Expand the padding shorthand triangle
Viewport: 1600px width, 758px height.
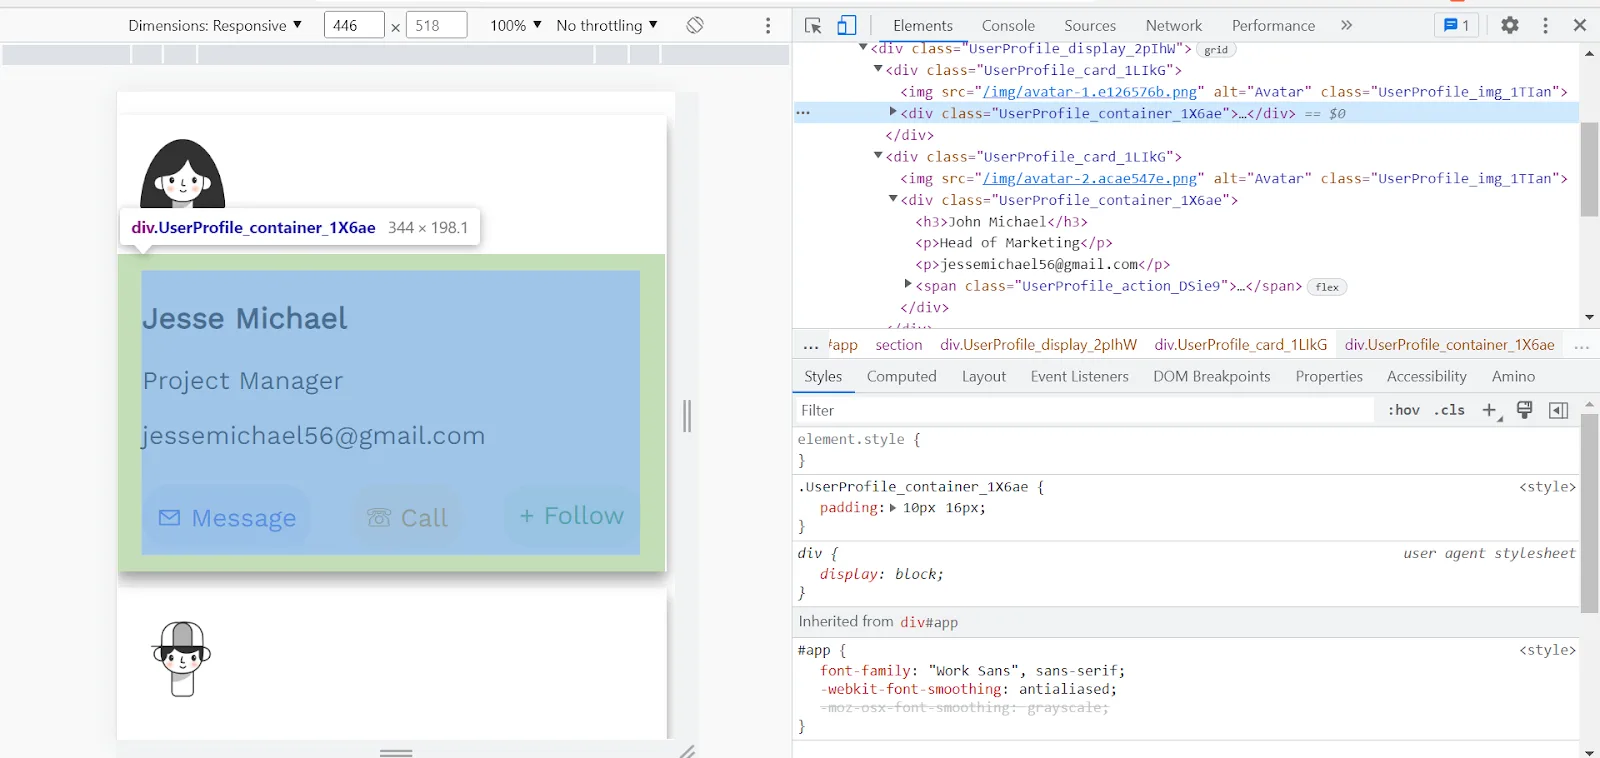[x=892, y=508]
